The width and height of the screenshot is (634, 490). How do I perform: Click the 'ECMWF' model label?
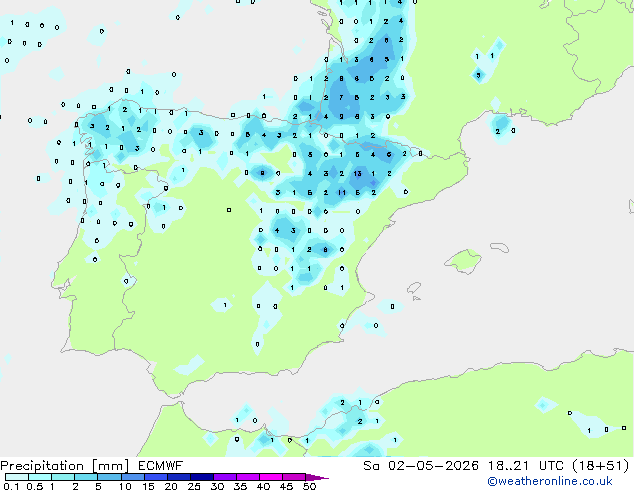click(161, 466)
